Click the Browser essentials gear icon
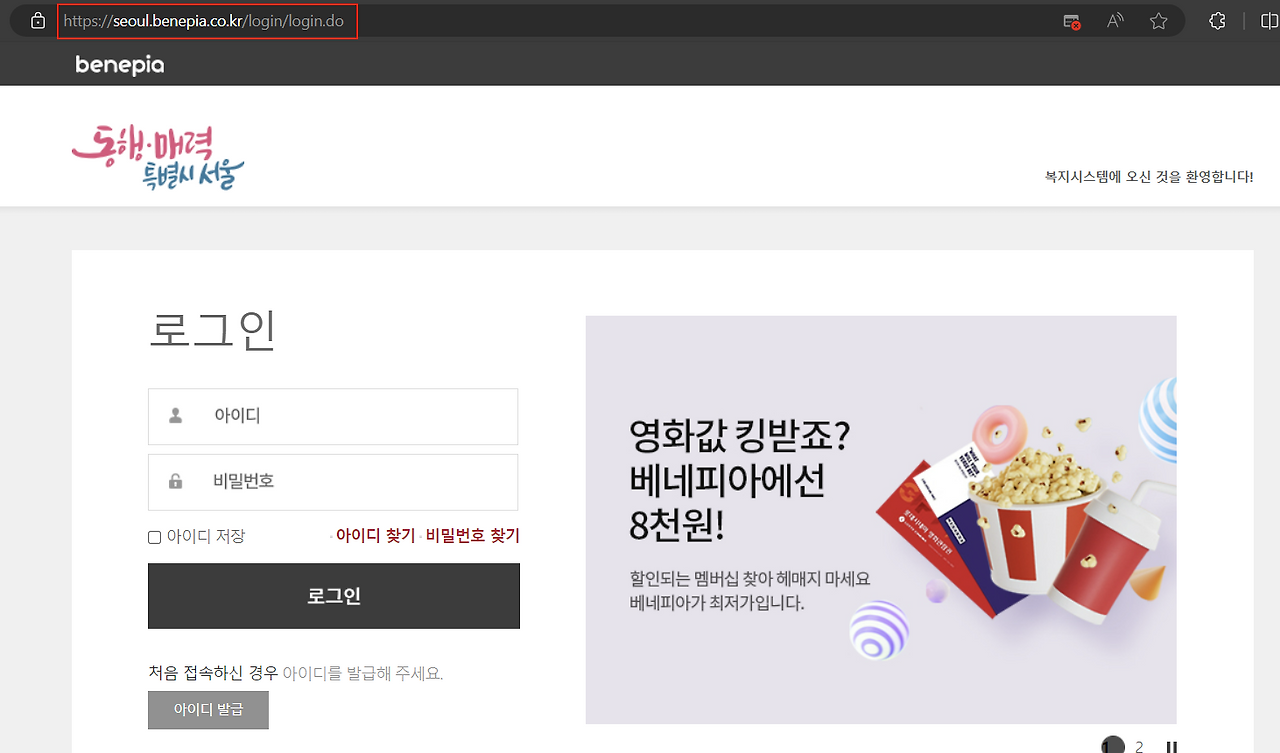 click(x=1217, y=19)
